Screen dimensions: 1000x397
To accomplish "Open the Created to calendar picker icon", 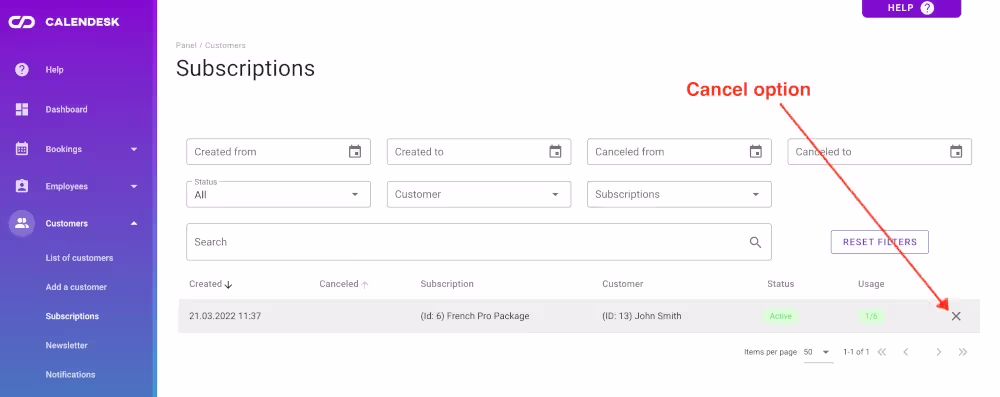I will [555, 152].
